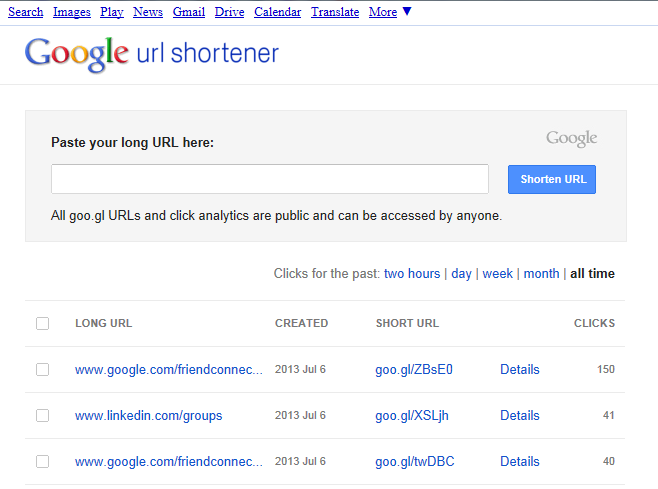Open the www.linkedin.com/groups long URL
This screenshot has width=658, height=489.
click(x=148, y=415)
